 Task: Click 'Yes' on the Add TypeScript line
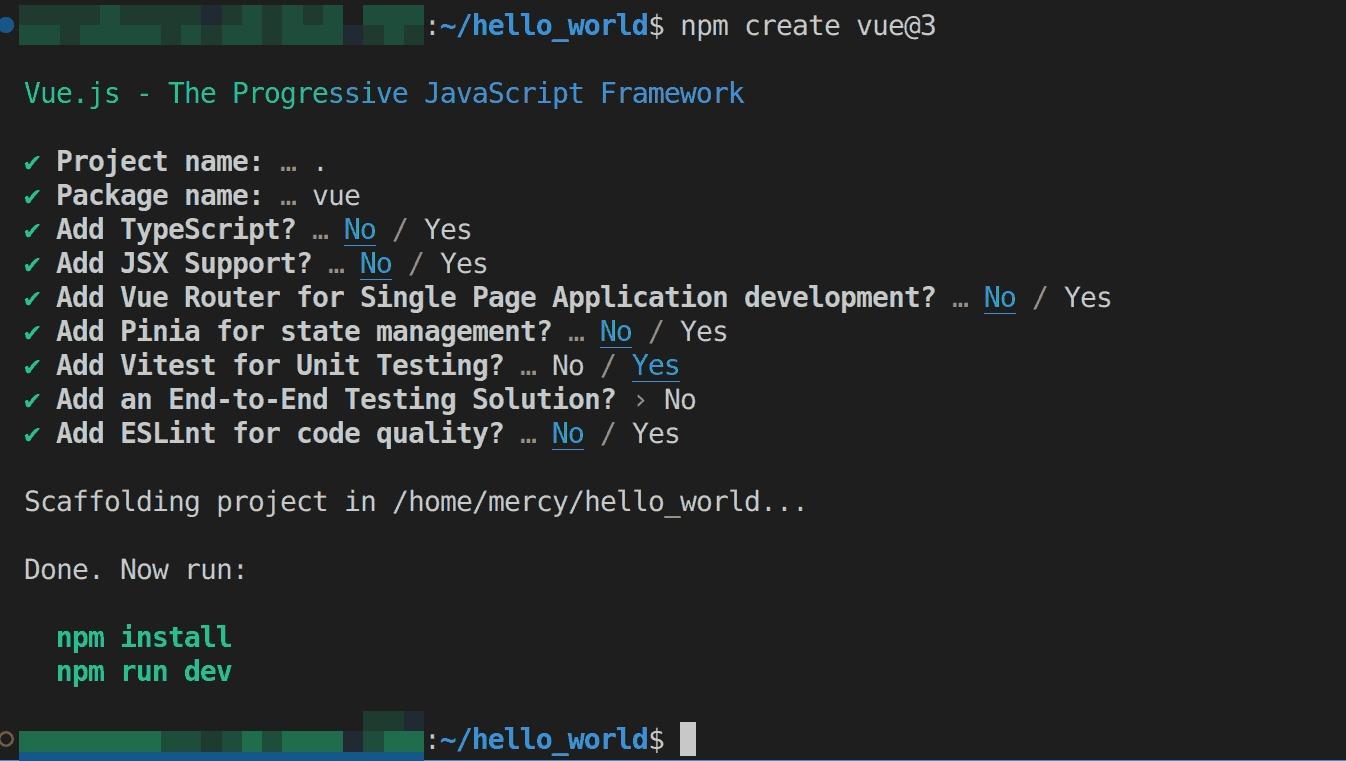(447, 230)
